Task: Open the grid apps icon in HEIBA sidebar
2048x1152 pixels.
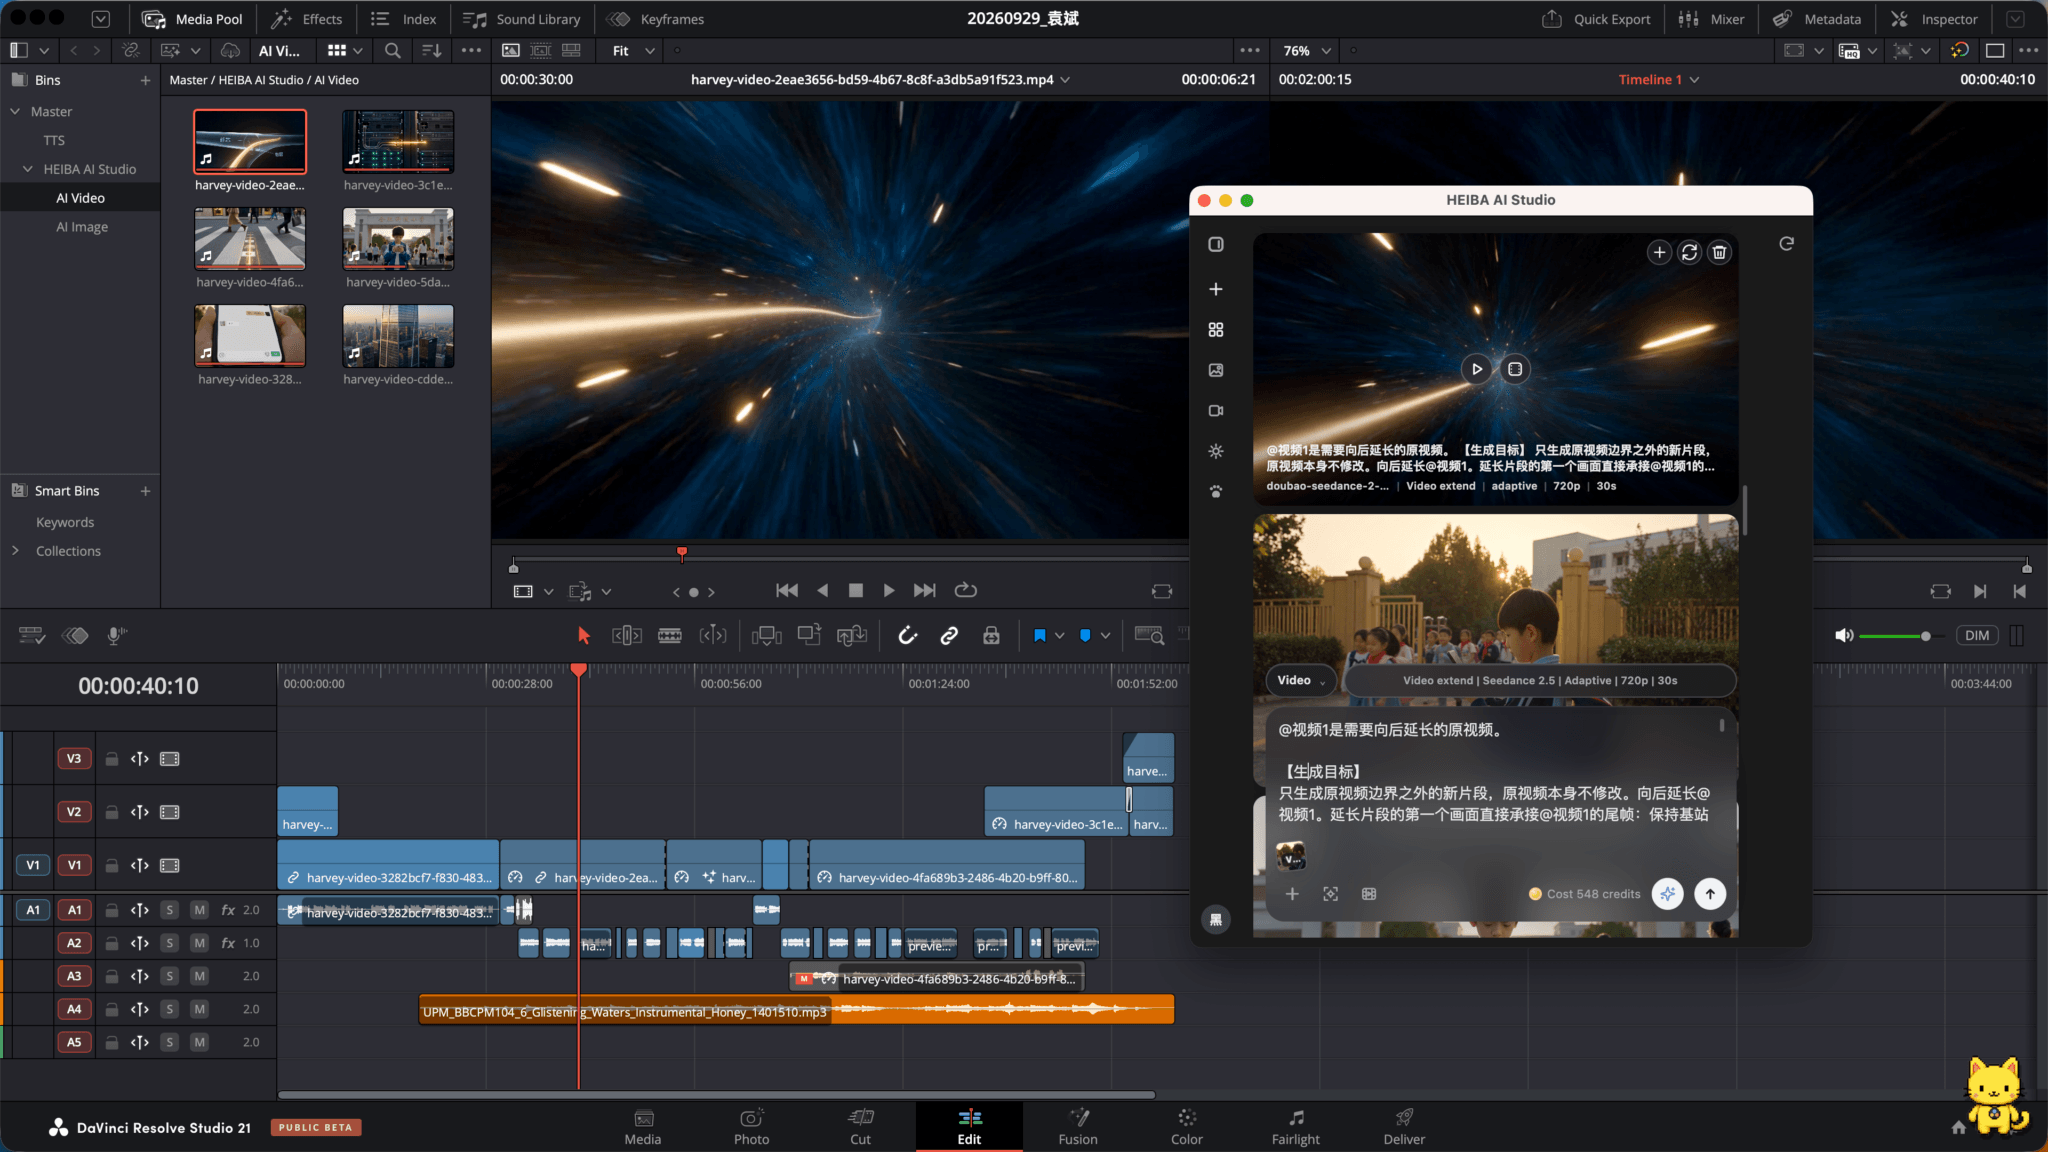Action: [1216, 330]
